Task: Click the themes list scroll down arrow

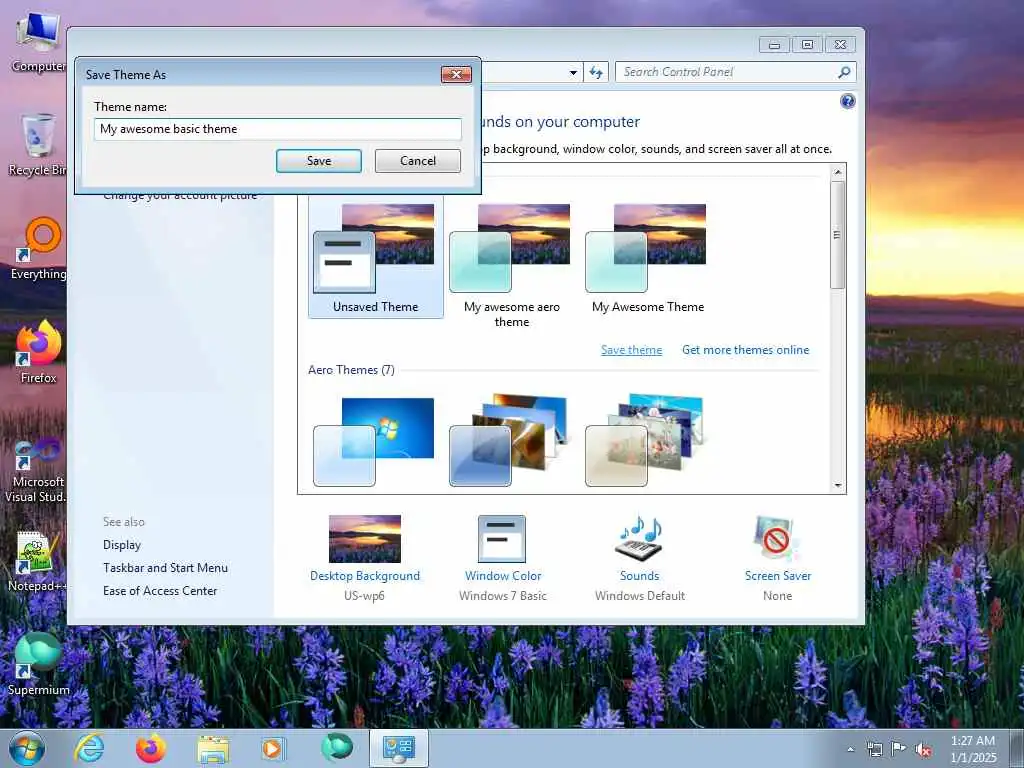Action: (838, 486)
